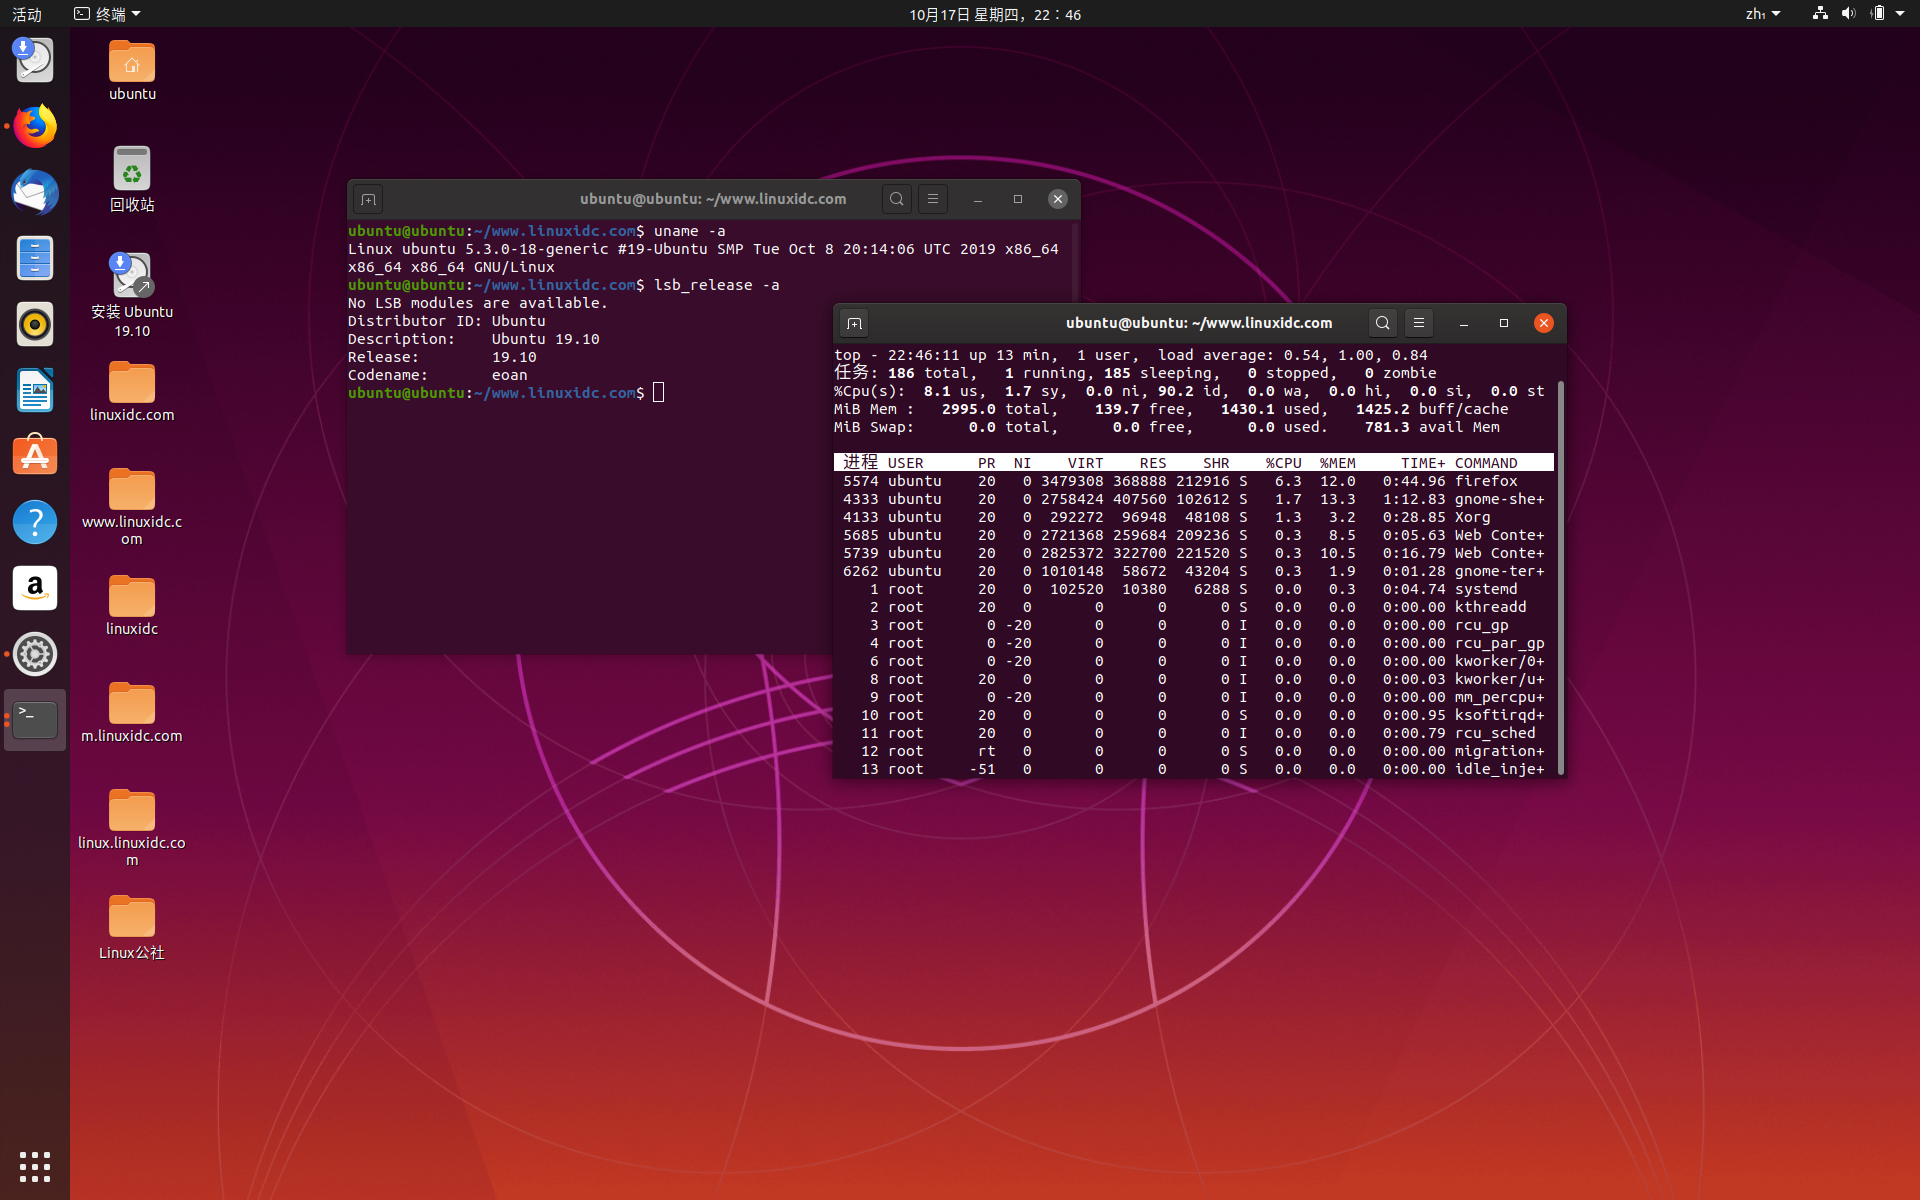Launch LibreOffice Writer from dock

tap(35, 390)
